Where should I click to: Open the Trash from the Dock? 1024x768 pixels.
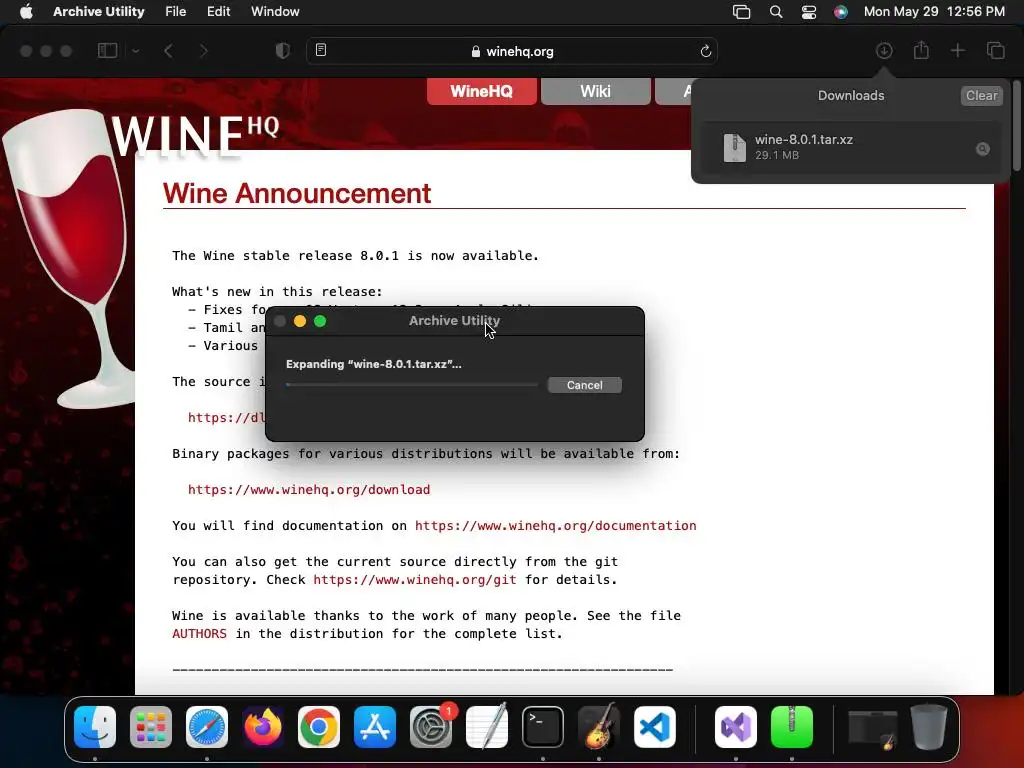tap(929, 727)
